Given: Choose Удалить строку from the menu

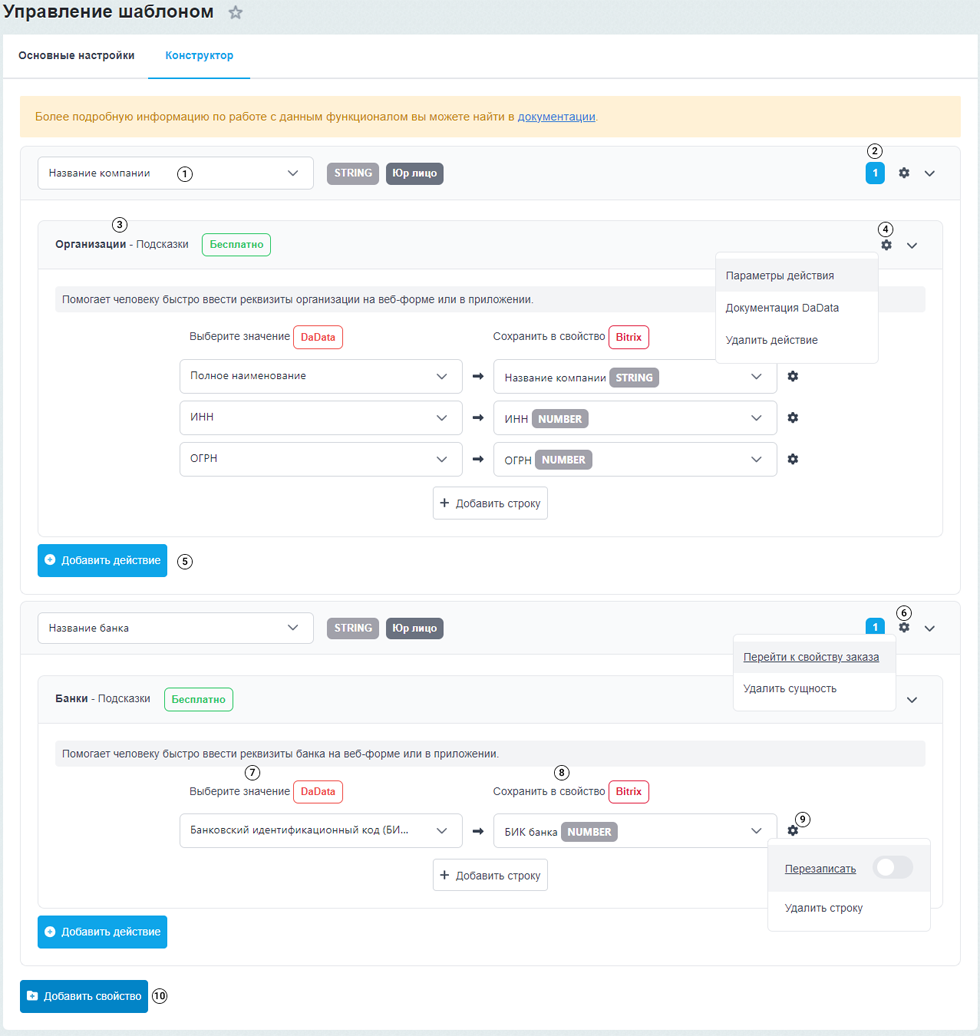Looking at the screenshot, I should point(823,908).
